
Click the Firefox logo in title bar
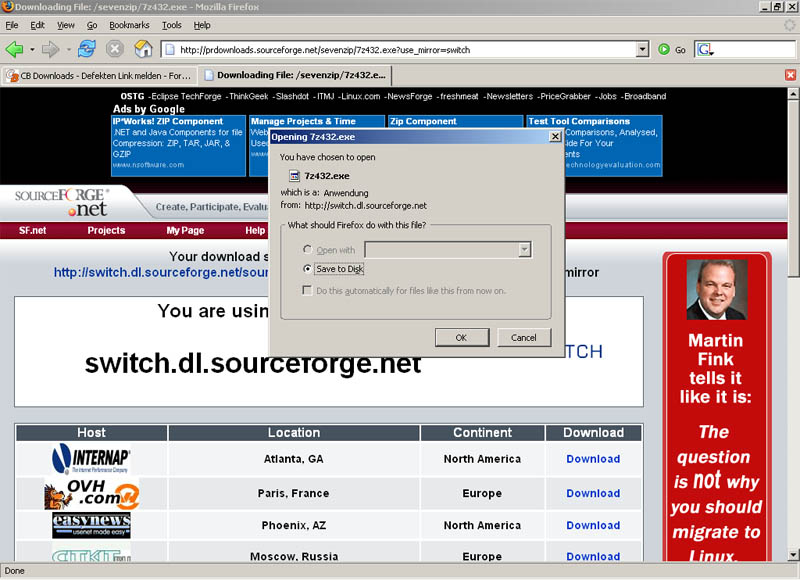(7, 7)
